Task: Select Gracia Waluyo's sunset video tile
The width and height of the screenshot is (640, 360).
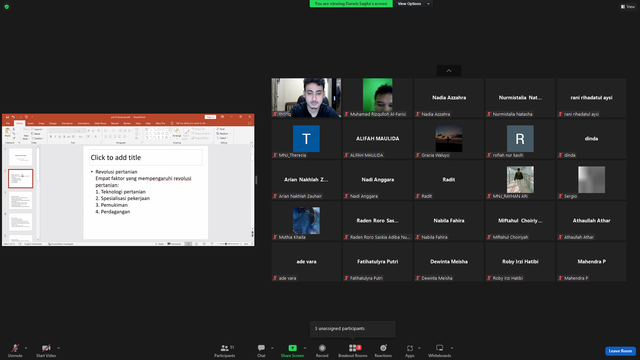Action: pos(449,139)
